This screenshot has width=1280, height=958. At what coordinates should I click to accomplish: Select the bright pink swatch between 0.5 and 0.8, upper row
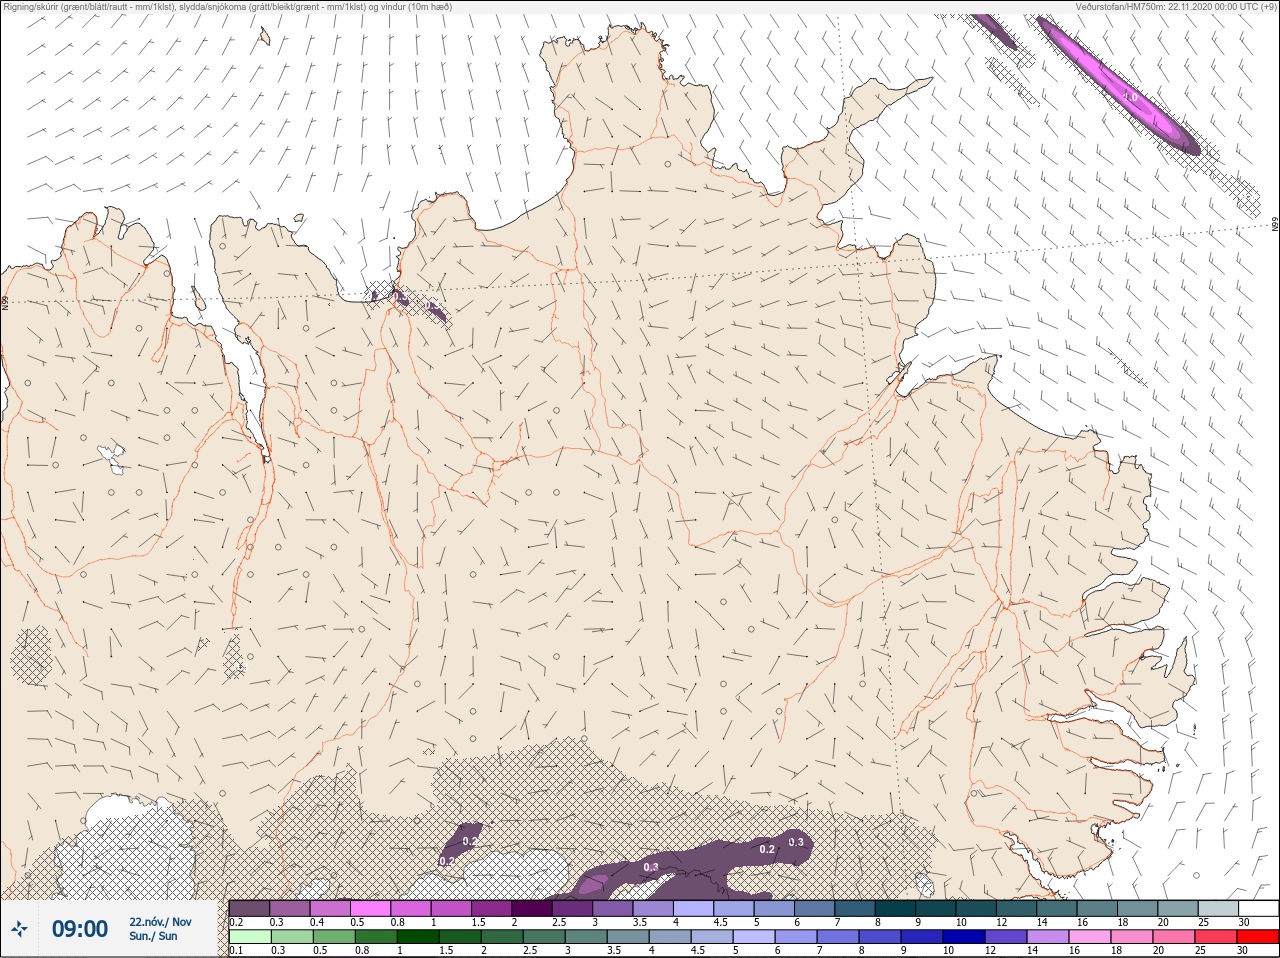pos(370,908)
